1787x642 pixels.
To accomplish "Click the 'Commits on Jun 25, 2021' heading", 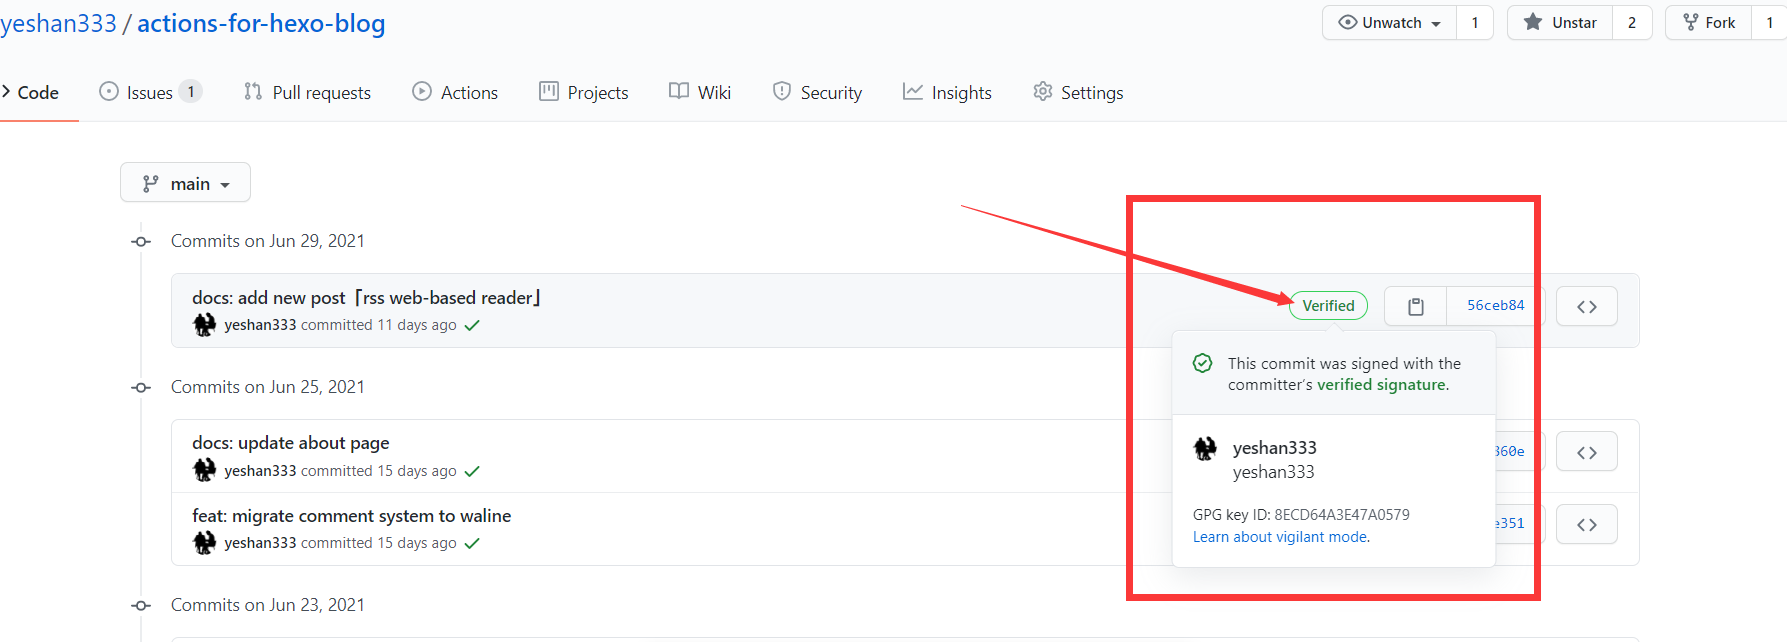I will coord(268,387).
